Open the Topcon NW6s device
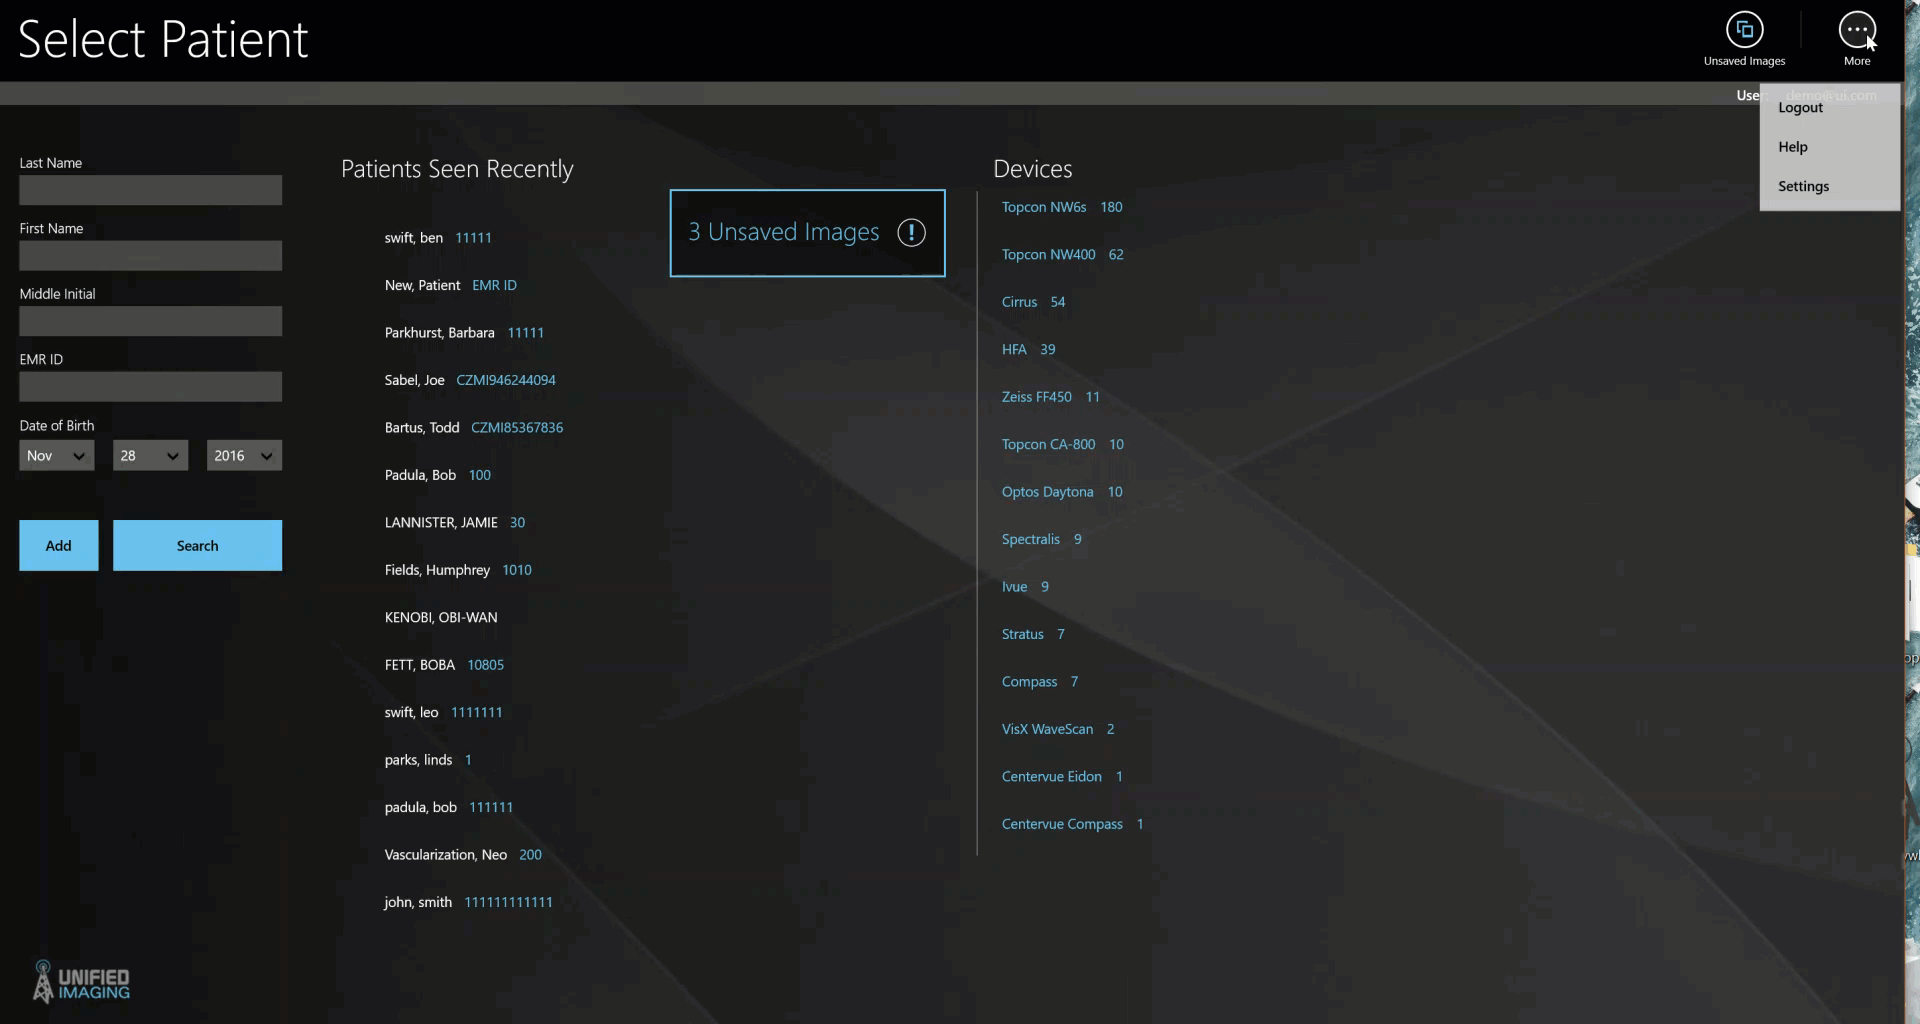Image resolution: width=1920 pixels, height=1024 pixels. click(x=1044, y=208)
